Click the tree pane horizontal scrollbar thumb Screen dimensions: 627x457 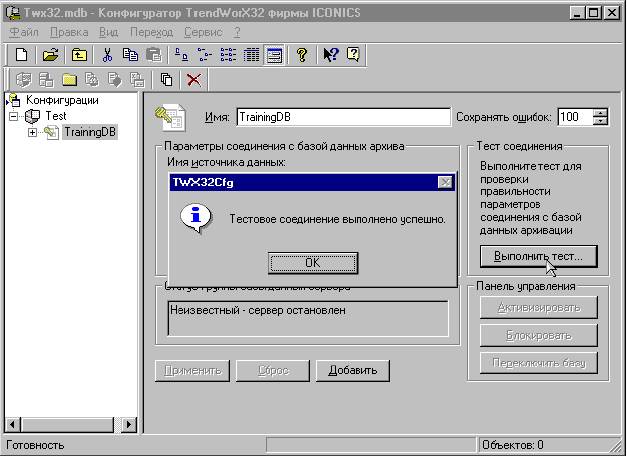pos(67,424)
